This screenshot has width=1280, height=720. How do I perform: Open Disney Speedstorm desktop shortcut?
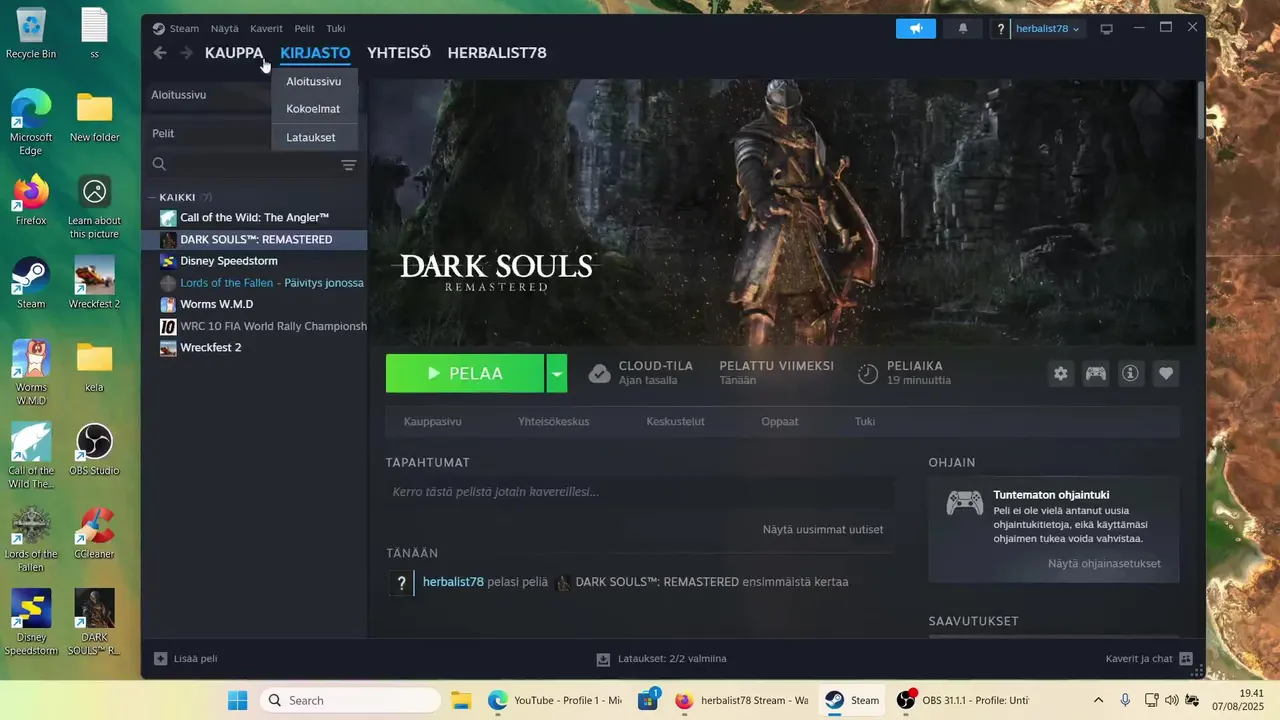(31, 622)
